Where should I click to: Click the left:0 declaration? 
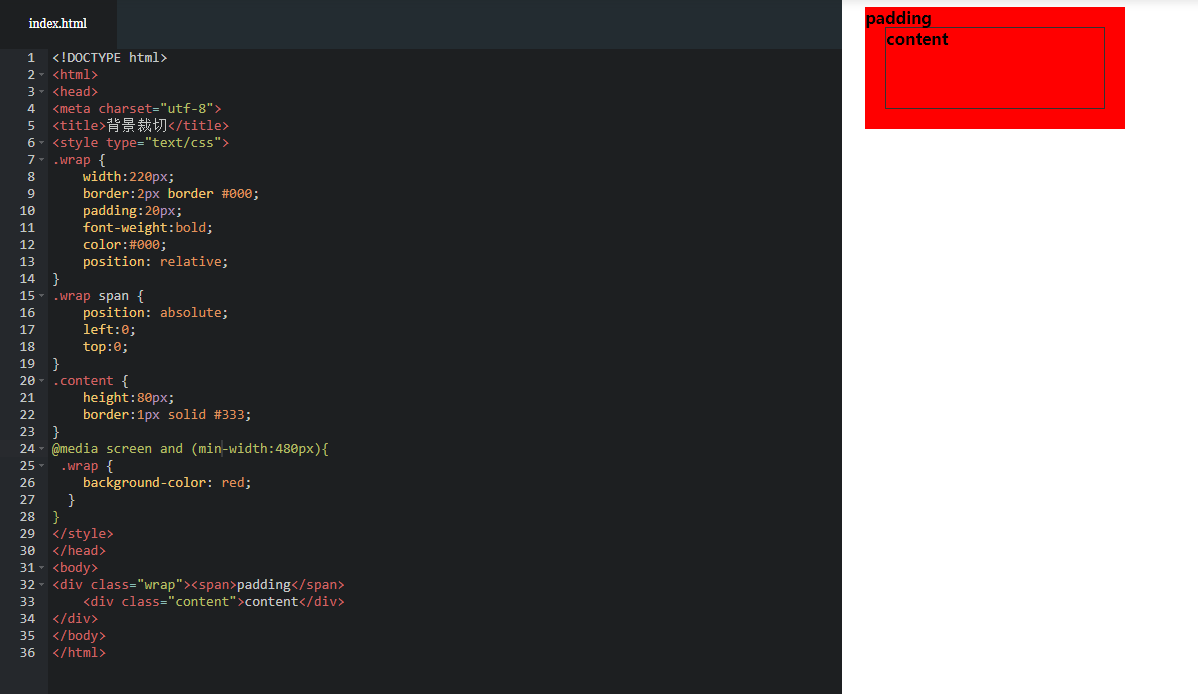pos(109,329)
